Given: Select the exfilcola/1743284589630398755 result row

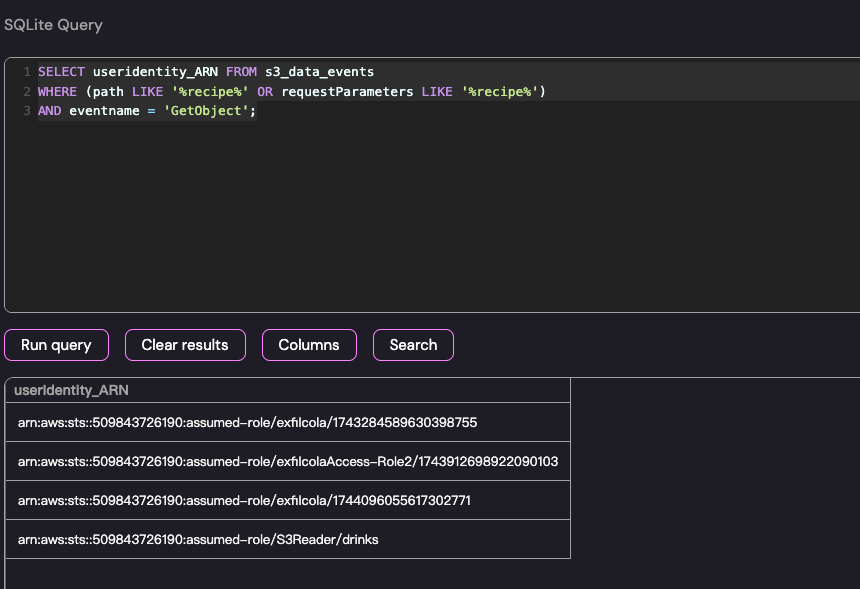Looking at the screenshot, I should [x=247, y=422].
